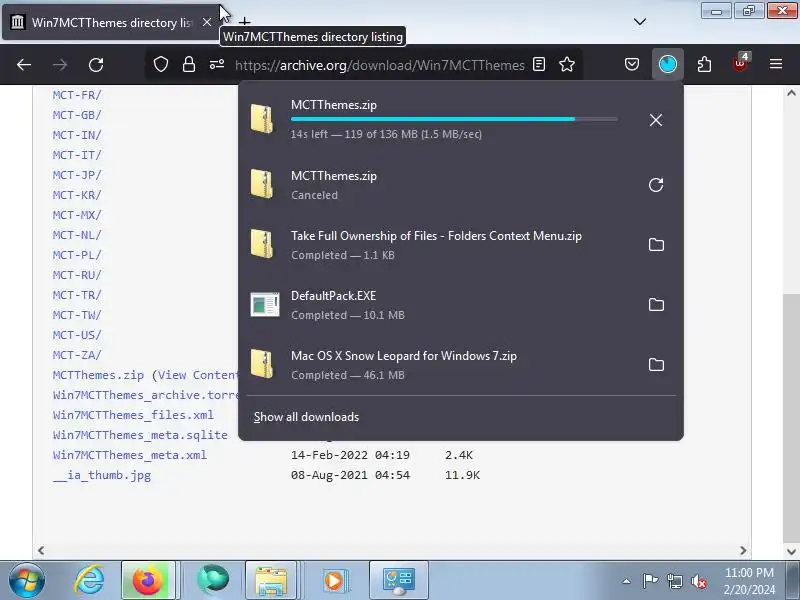Open the MCT-TR/ folder link
800x600 pixels.
coord(77,295)
